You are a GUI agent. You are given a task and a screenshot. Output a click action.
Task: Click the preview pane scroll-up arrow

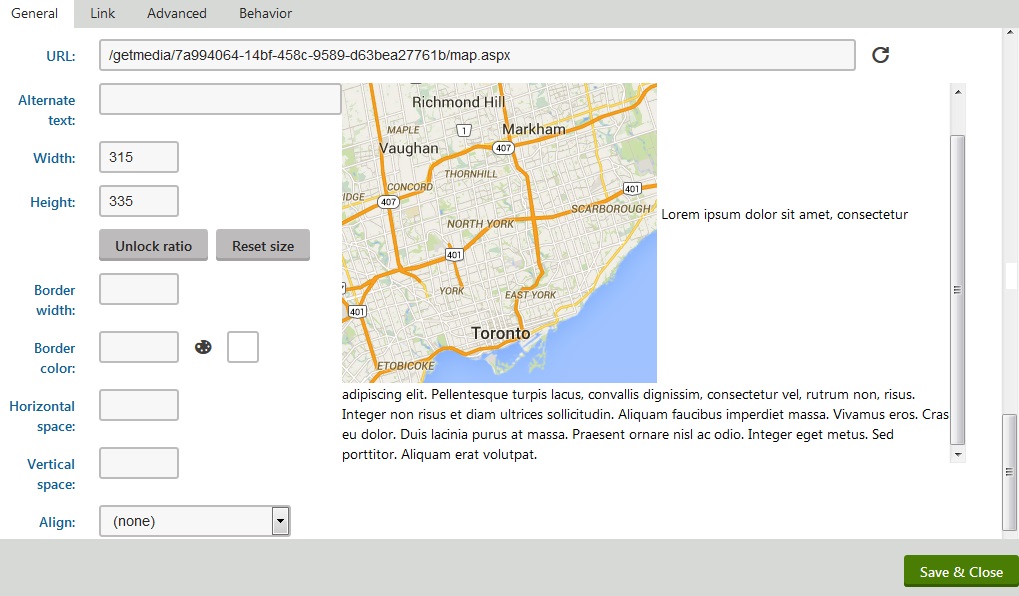coord(958,92)
